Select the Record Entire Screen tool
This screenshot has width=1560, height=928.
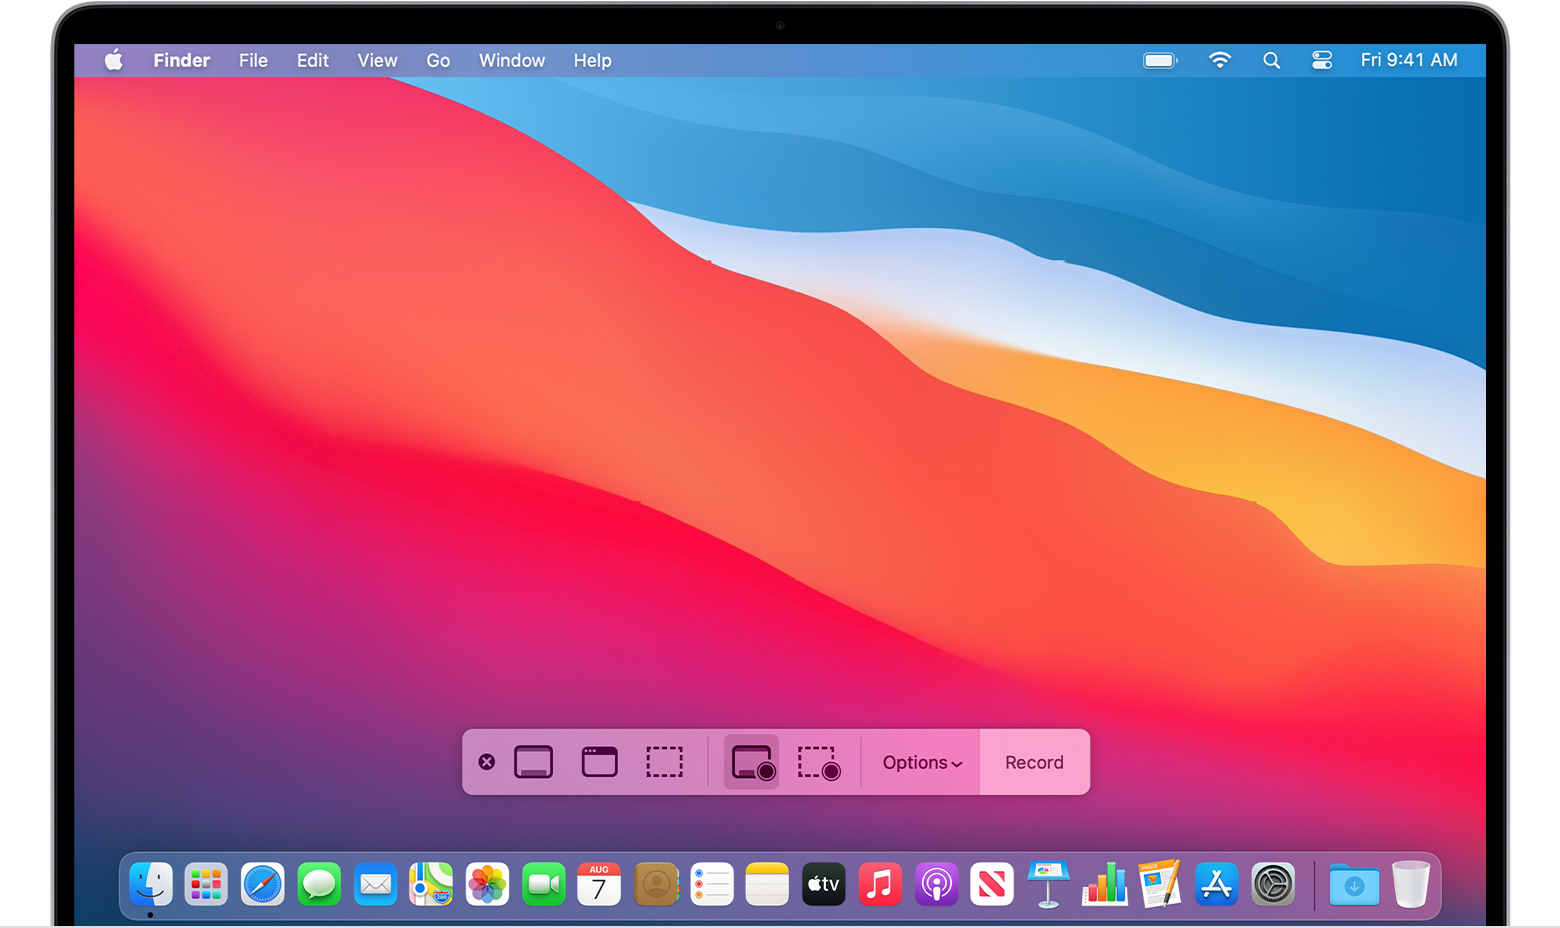click(x=750, y=762)
